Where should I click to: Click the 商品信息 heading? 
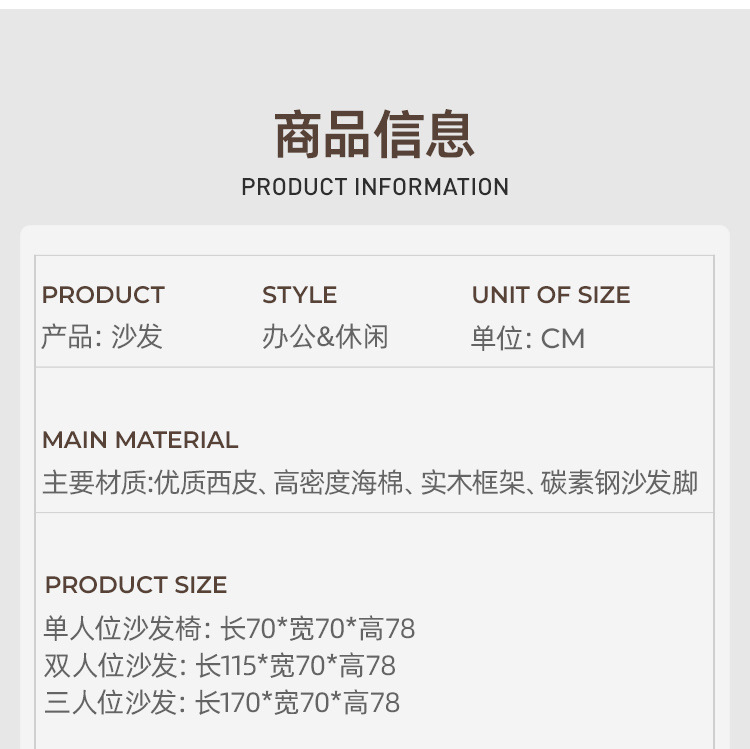[x=374, y=135]
